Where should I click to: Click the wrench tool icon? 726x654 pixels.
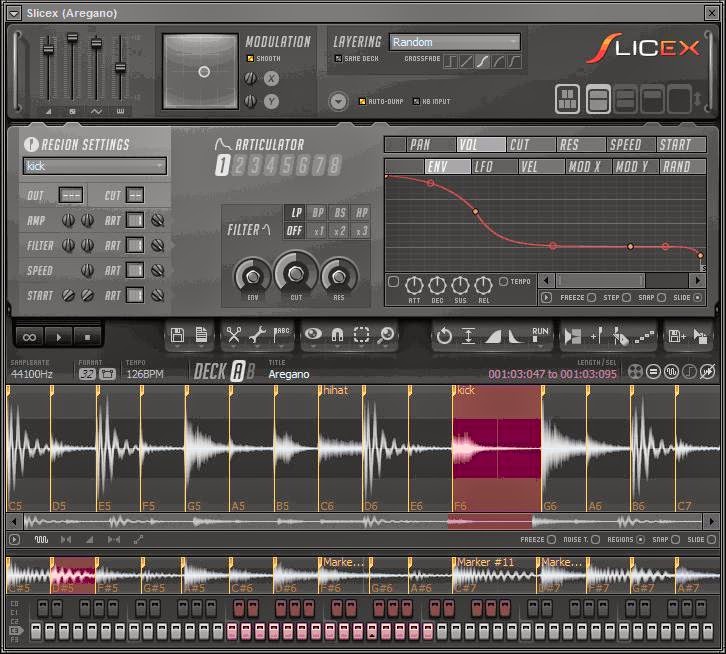click(257, 335)
